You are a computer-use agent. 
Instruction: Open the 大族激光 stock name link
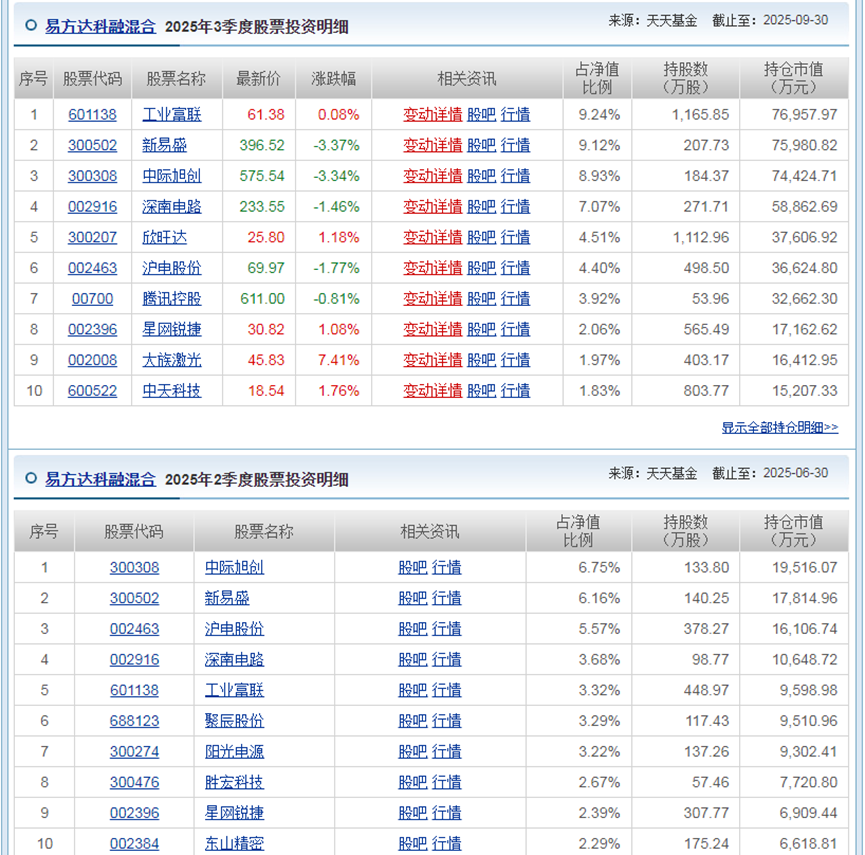pos(172,360)
